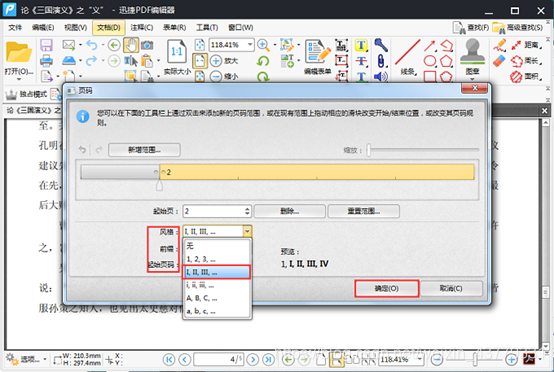554x372 pixels.
Task: Select the red arrow drawing tool
Action: [430, 45]
